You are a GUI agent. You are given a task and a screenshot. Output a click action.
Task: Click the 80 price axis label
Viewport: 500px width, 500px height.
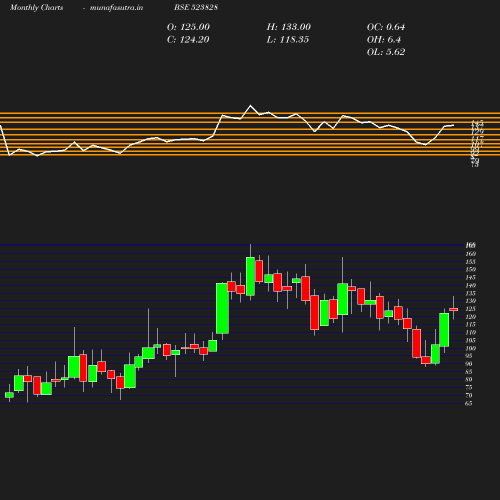click(469, 379)
